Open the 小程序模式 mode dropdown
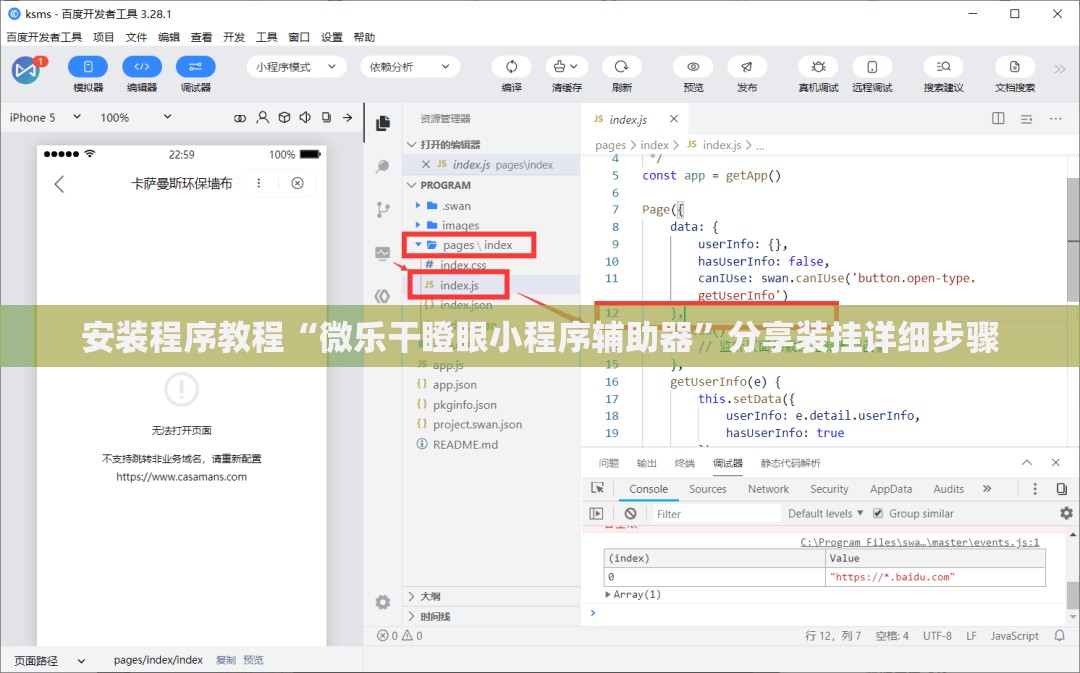The height and width of the screenshot is (673, 1080). 296,67
